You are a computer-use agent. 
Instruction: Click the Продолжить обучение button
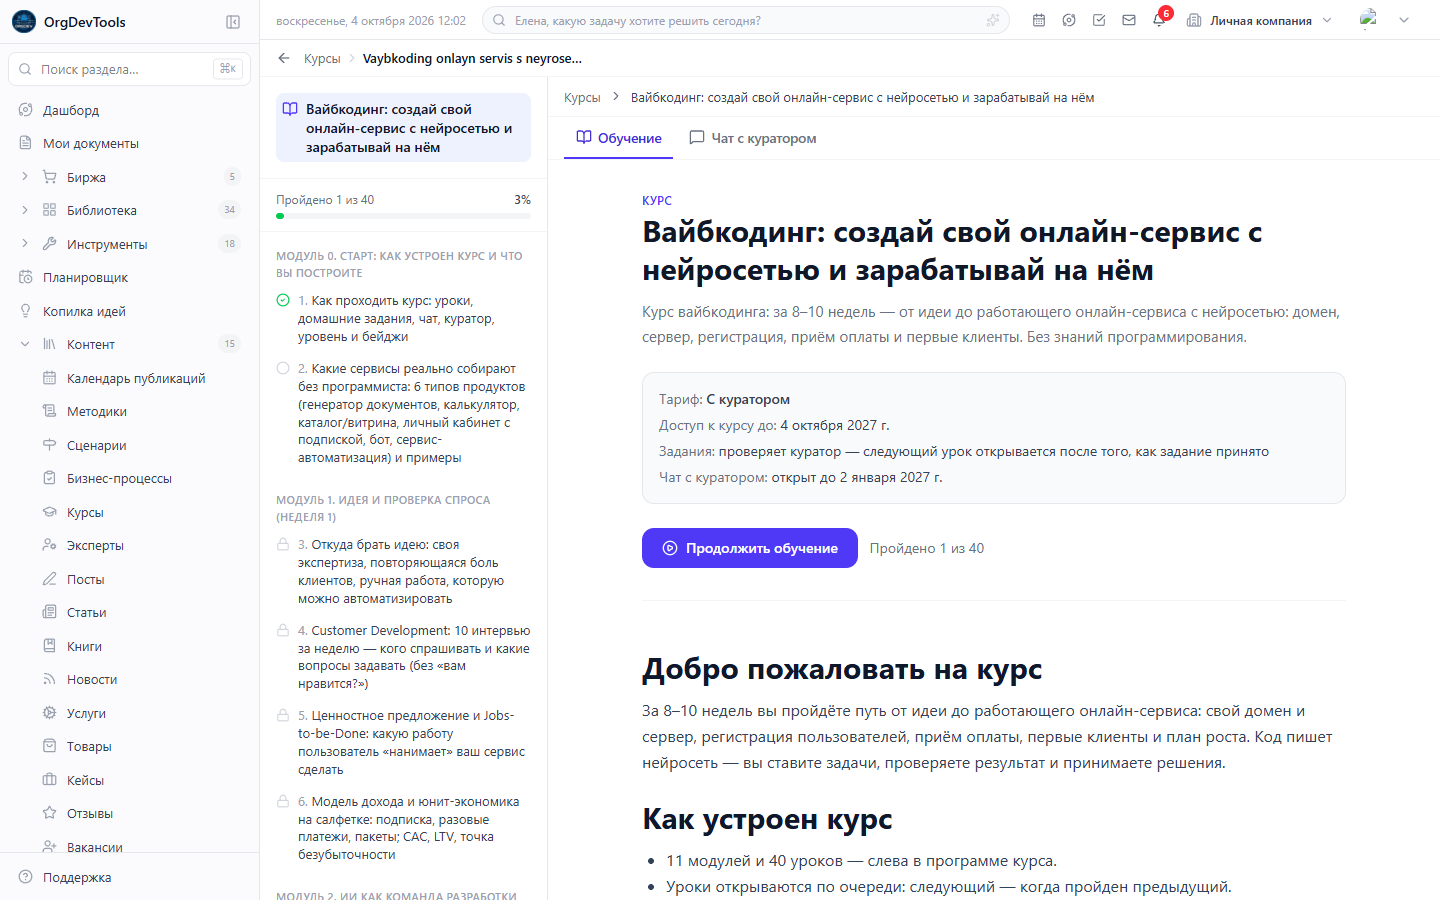[750, 548]
